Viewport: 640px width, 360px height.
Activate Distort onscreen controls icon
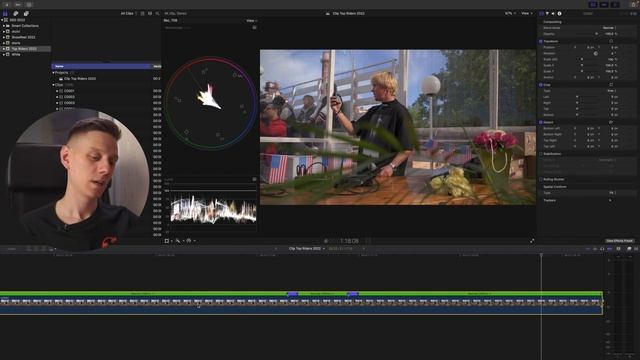coord(611,122)
